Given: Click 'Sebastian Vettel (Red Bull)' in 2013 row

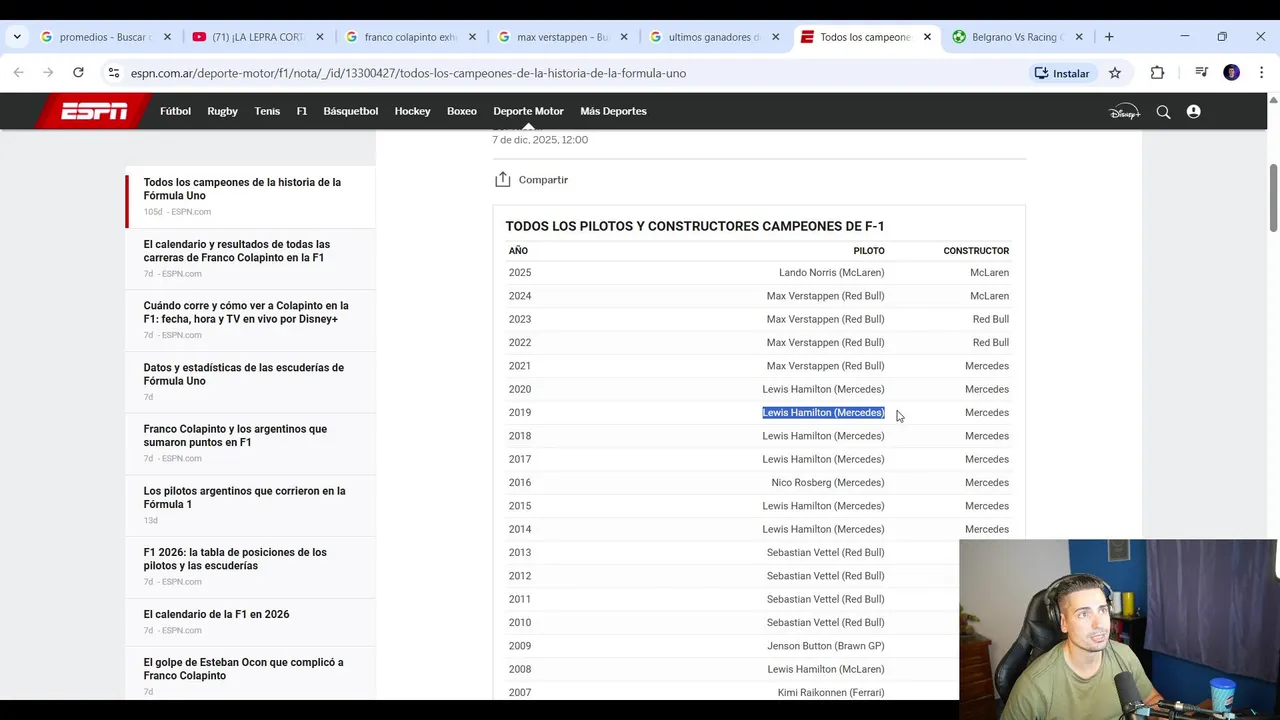Looking at the screenshot, I should [x=826, y=553].
